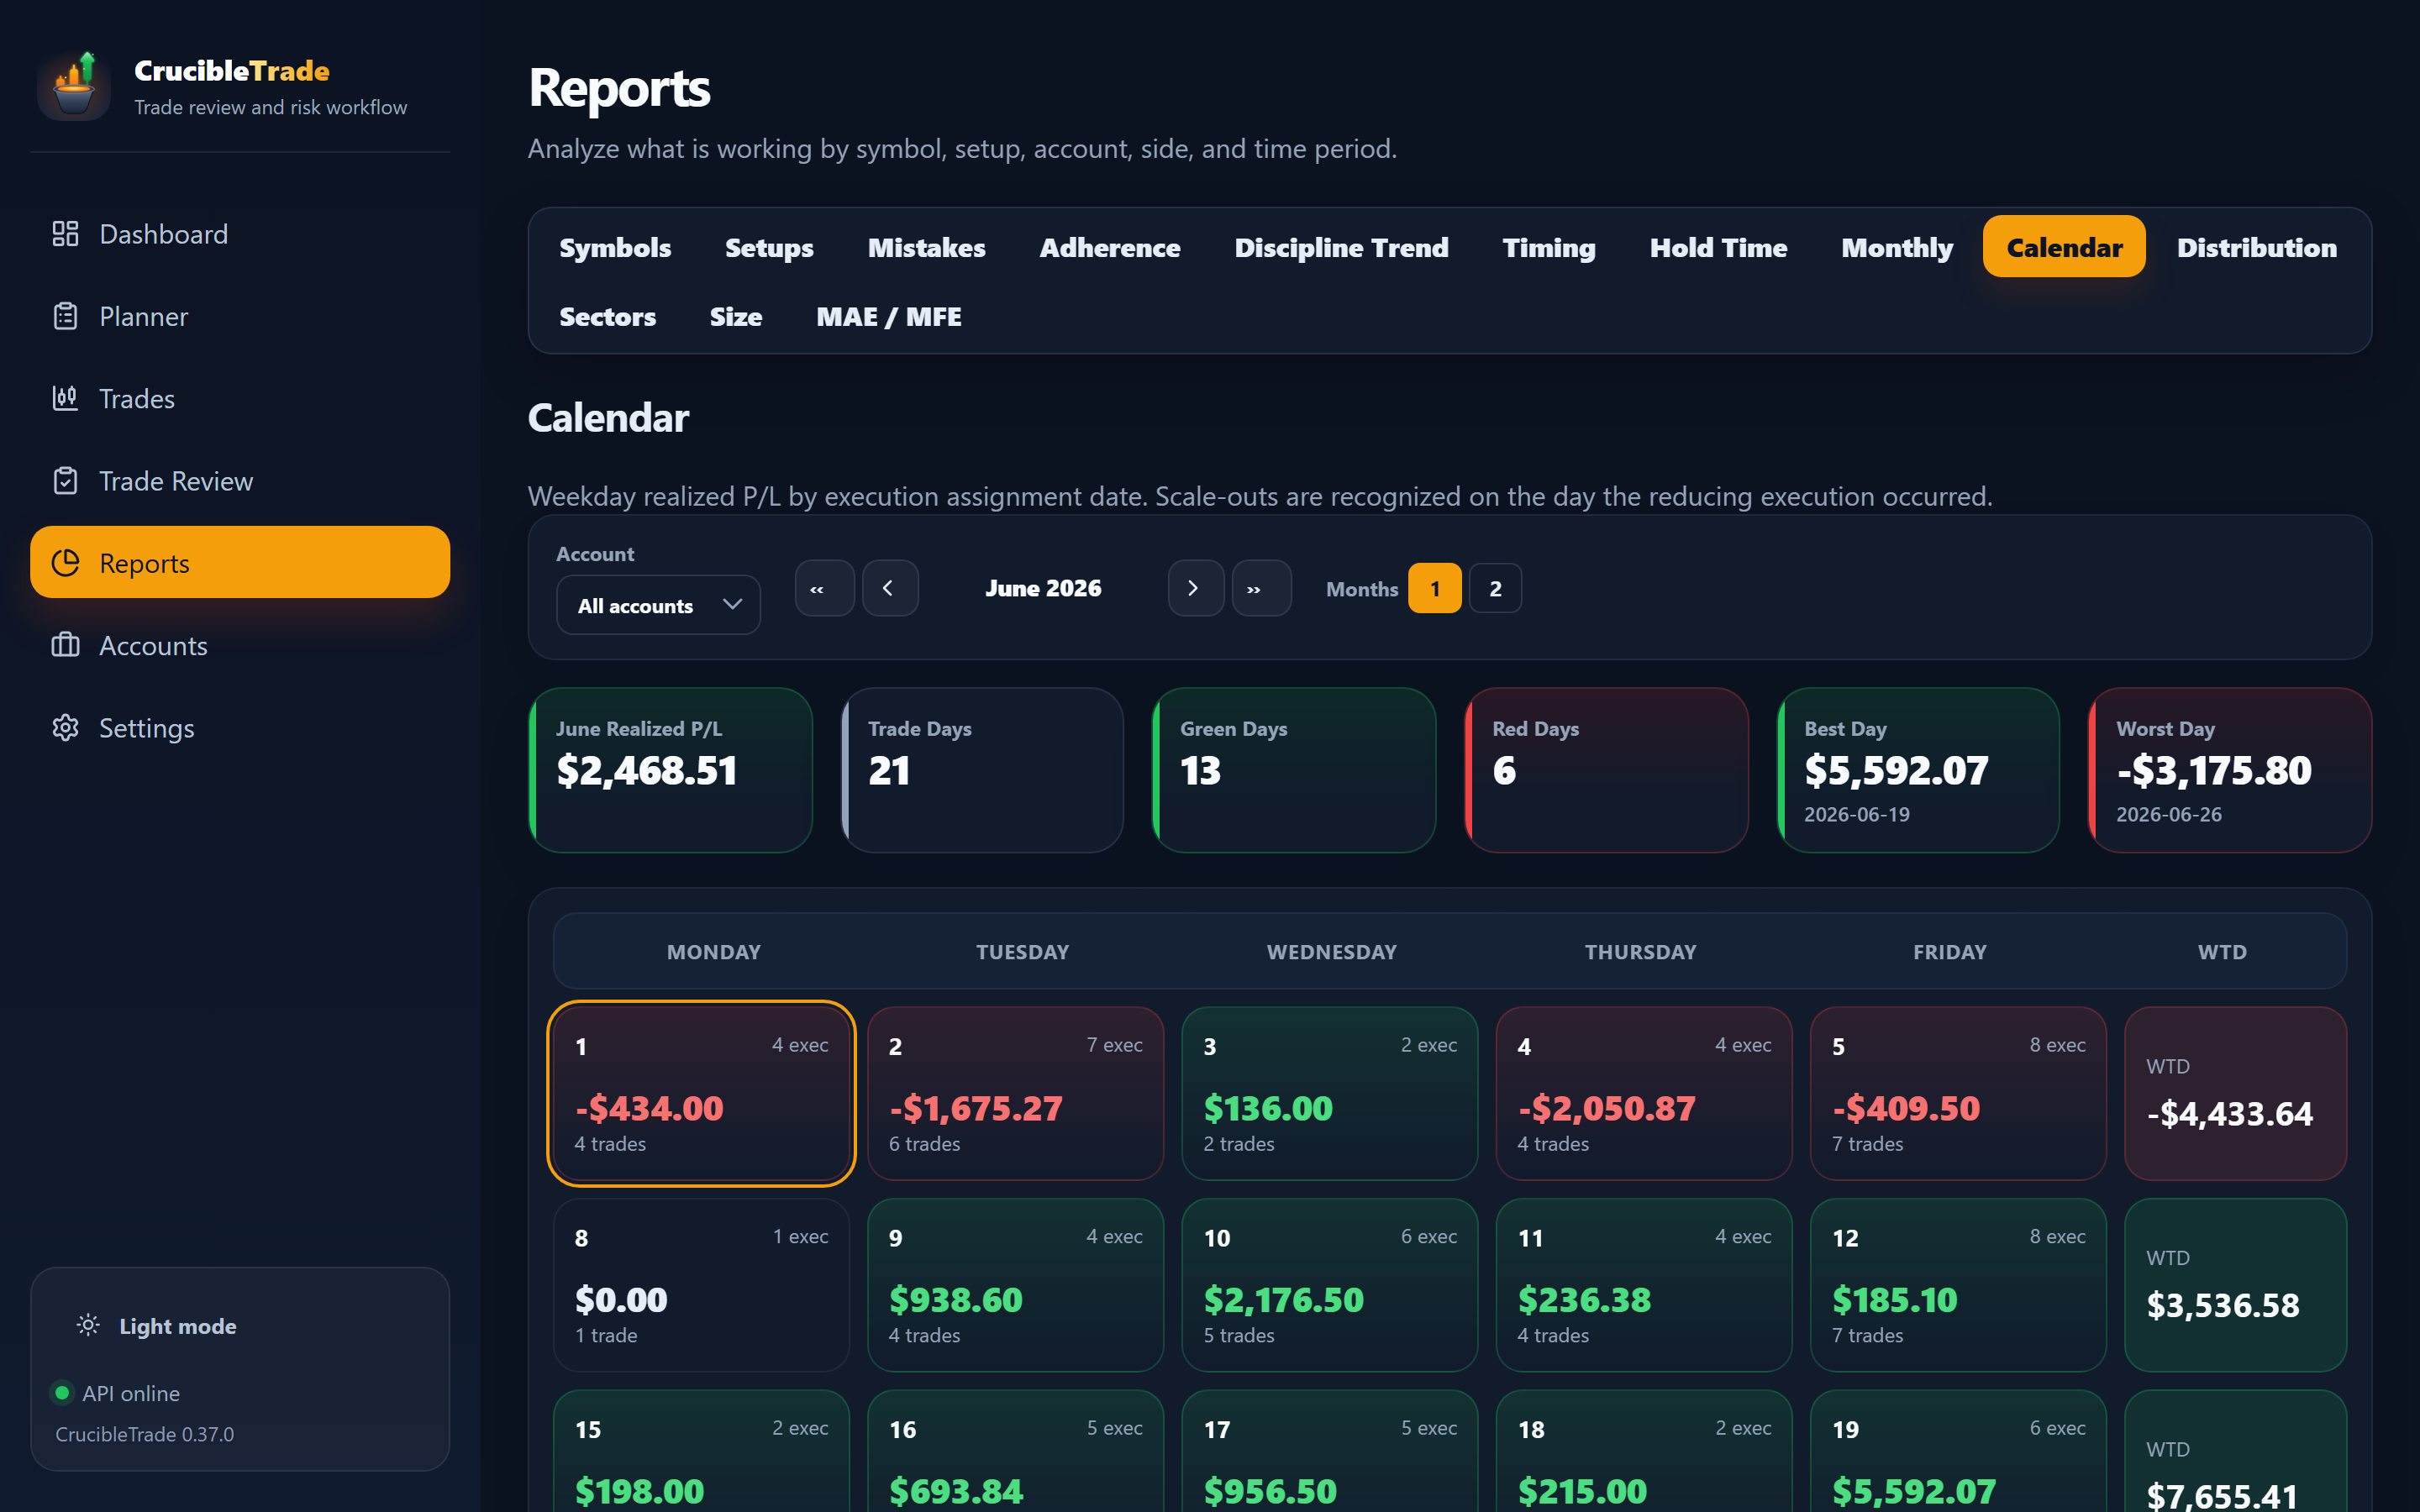Click the Reports pie chart icon
The image size is (2420, 1512).
65,563
